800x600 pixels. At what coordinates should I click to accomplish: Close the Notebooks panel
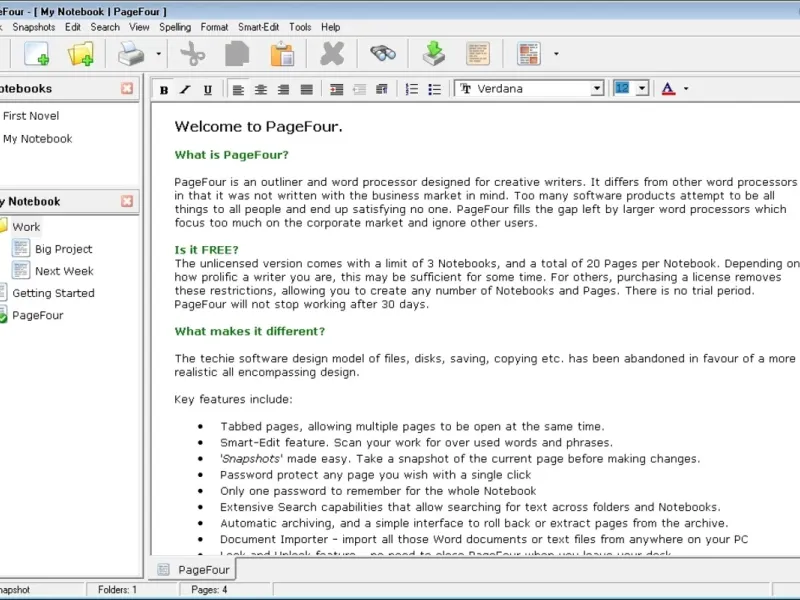pyautogui.click(x=127, y=88)
